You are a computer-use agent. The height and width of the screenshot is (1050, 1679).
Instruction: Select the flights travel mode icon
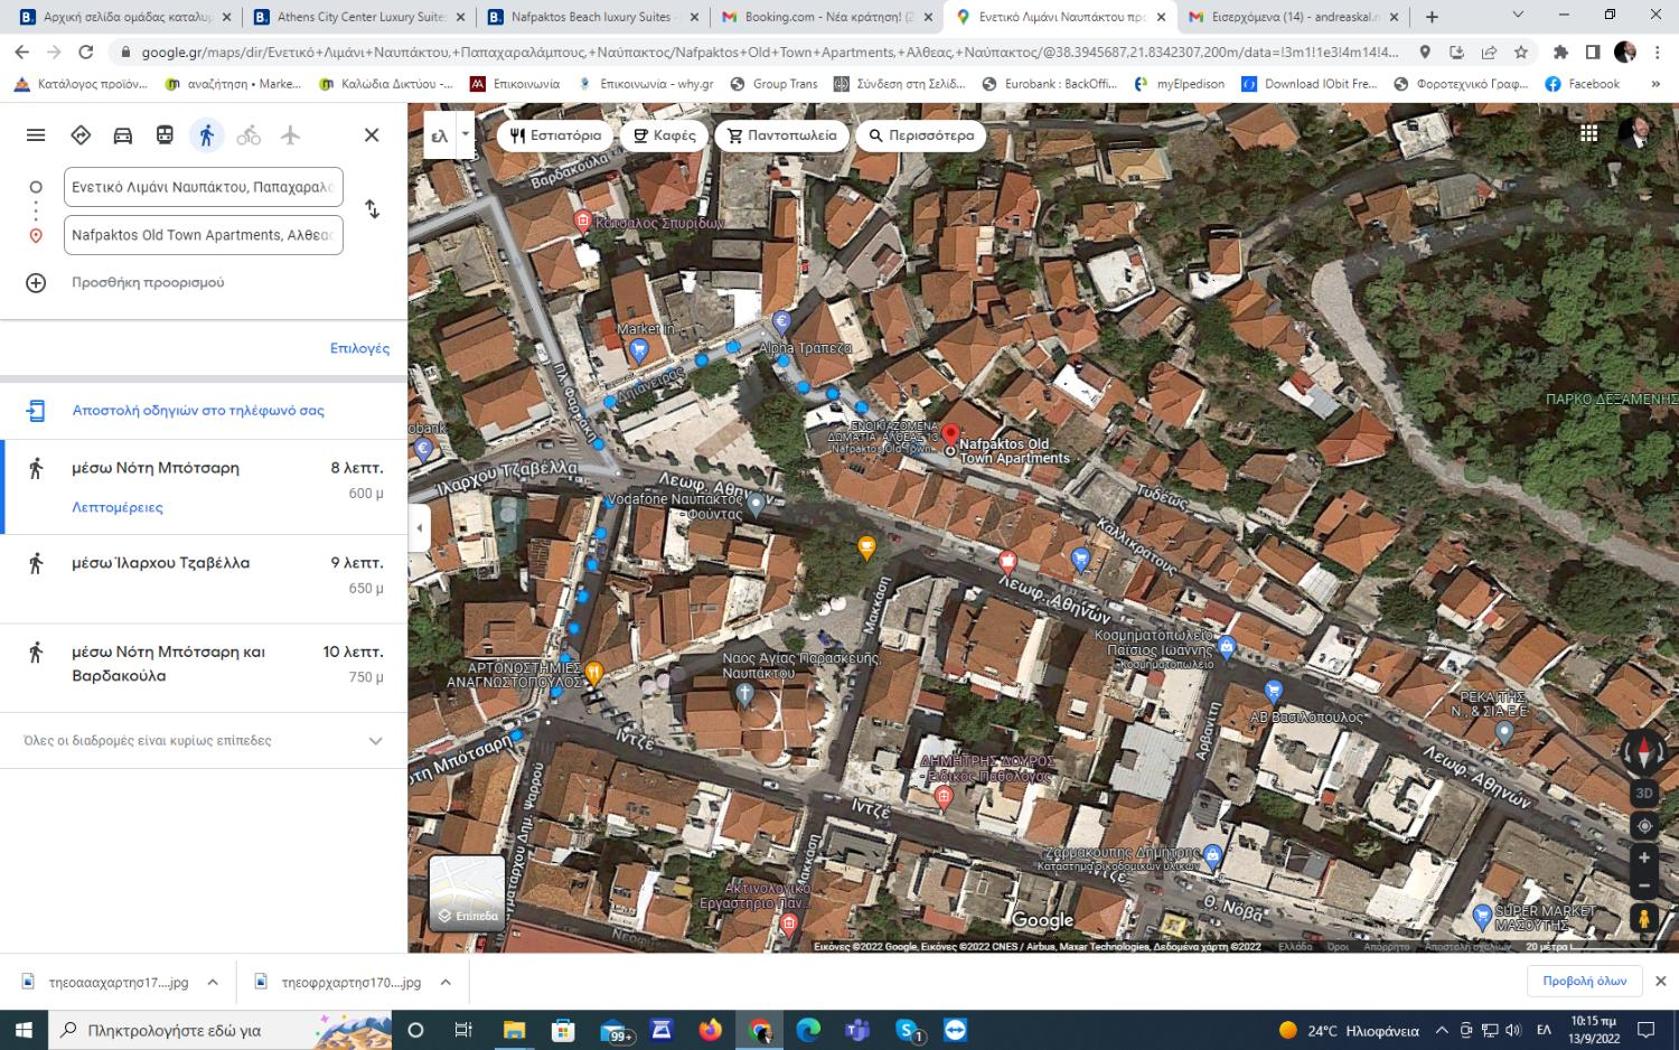pos(290,135)
